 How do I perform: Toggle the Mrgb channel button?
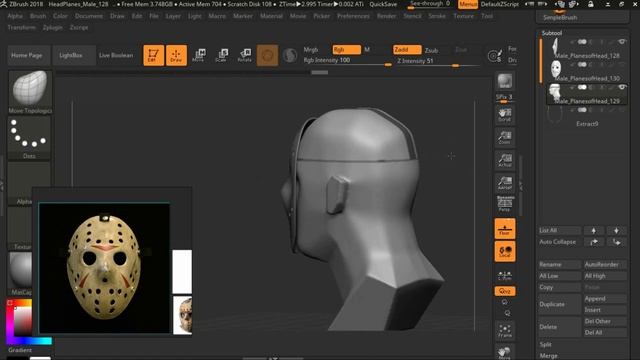(311, 49)
